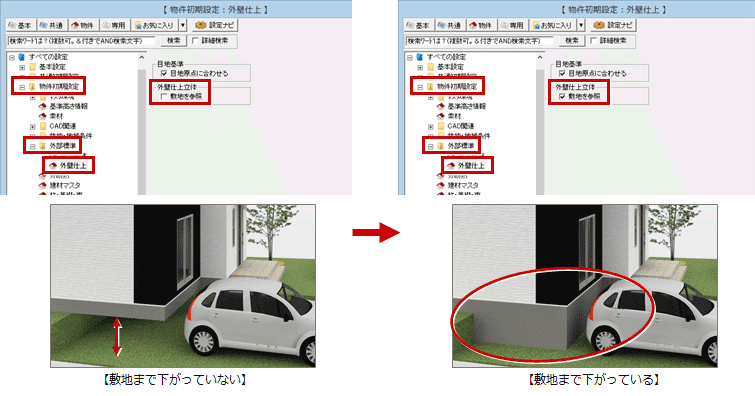Click 検索 button in left dialog
Viewport: 755px width, 396px height.
pos(174,41)
